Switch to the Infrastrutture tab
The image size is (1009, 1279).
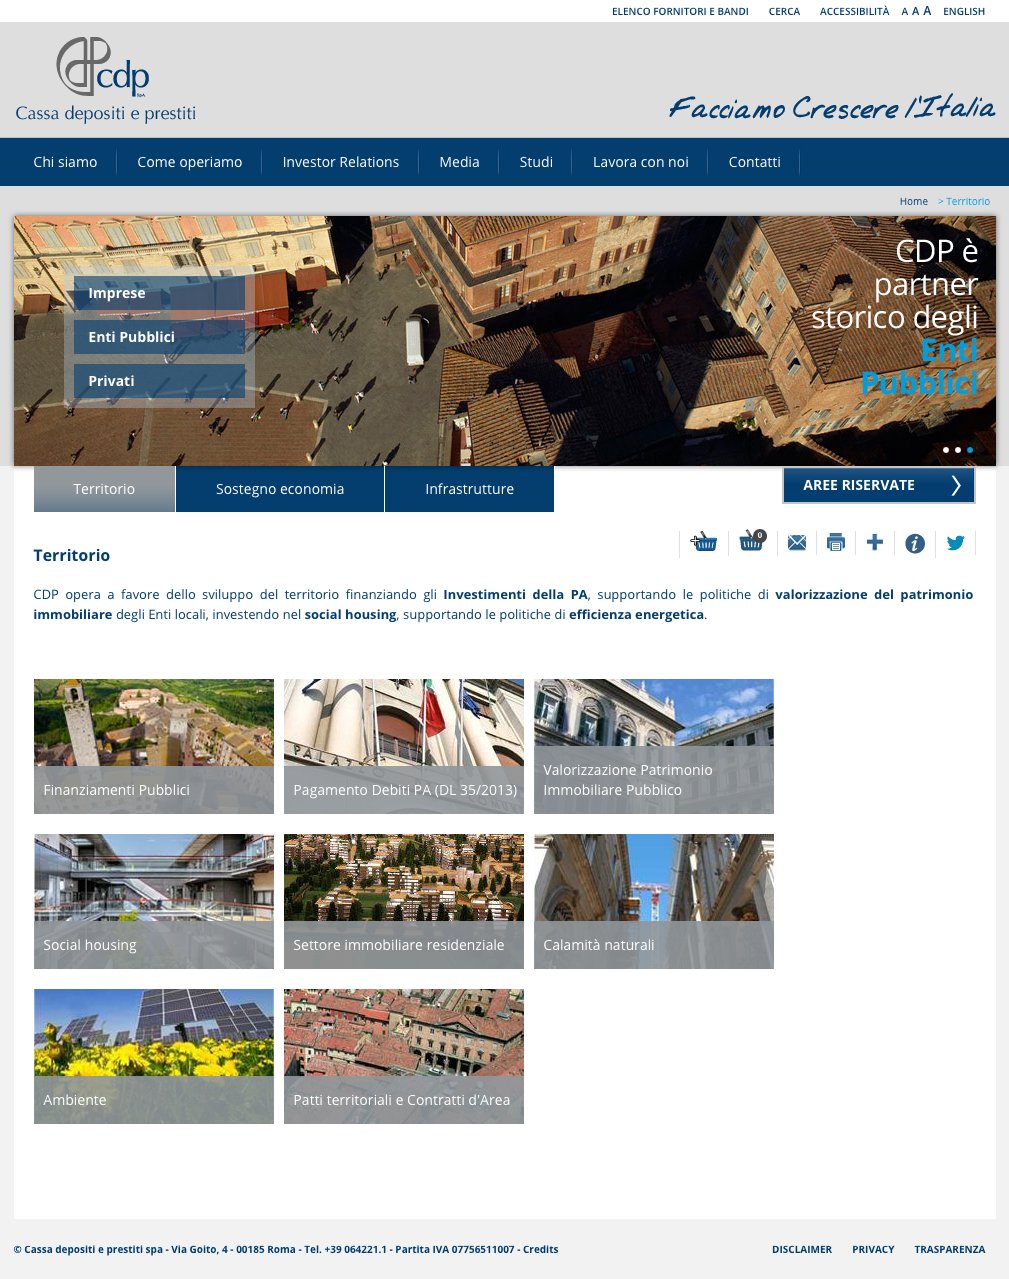[469, 489]
